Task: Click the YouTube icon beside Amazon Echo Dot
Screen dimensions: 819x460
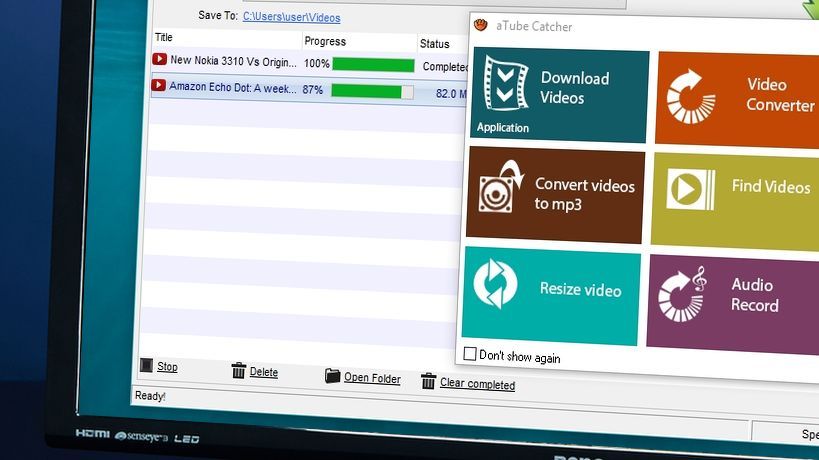Action: [x=158, y=85]
